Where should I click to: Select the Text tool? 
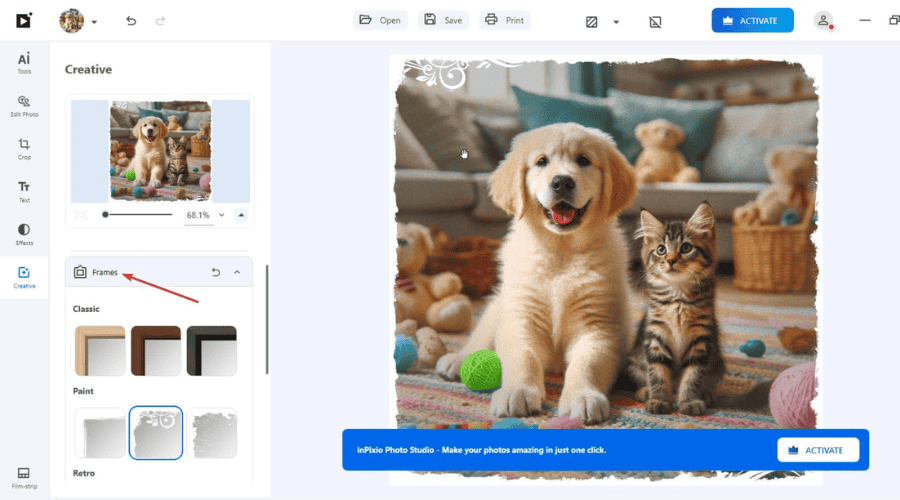[24, 192]
